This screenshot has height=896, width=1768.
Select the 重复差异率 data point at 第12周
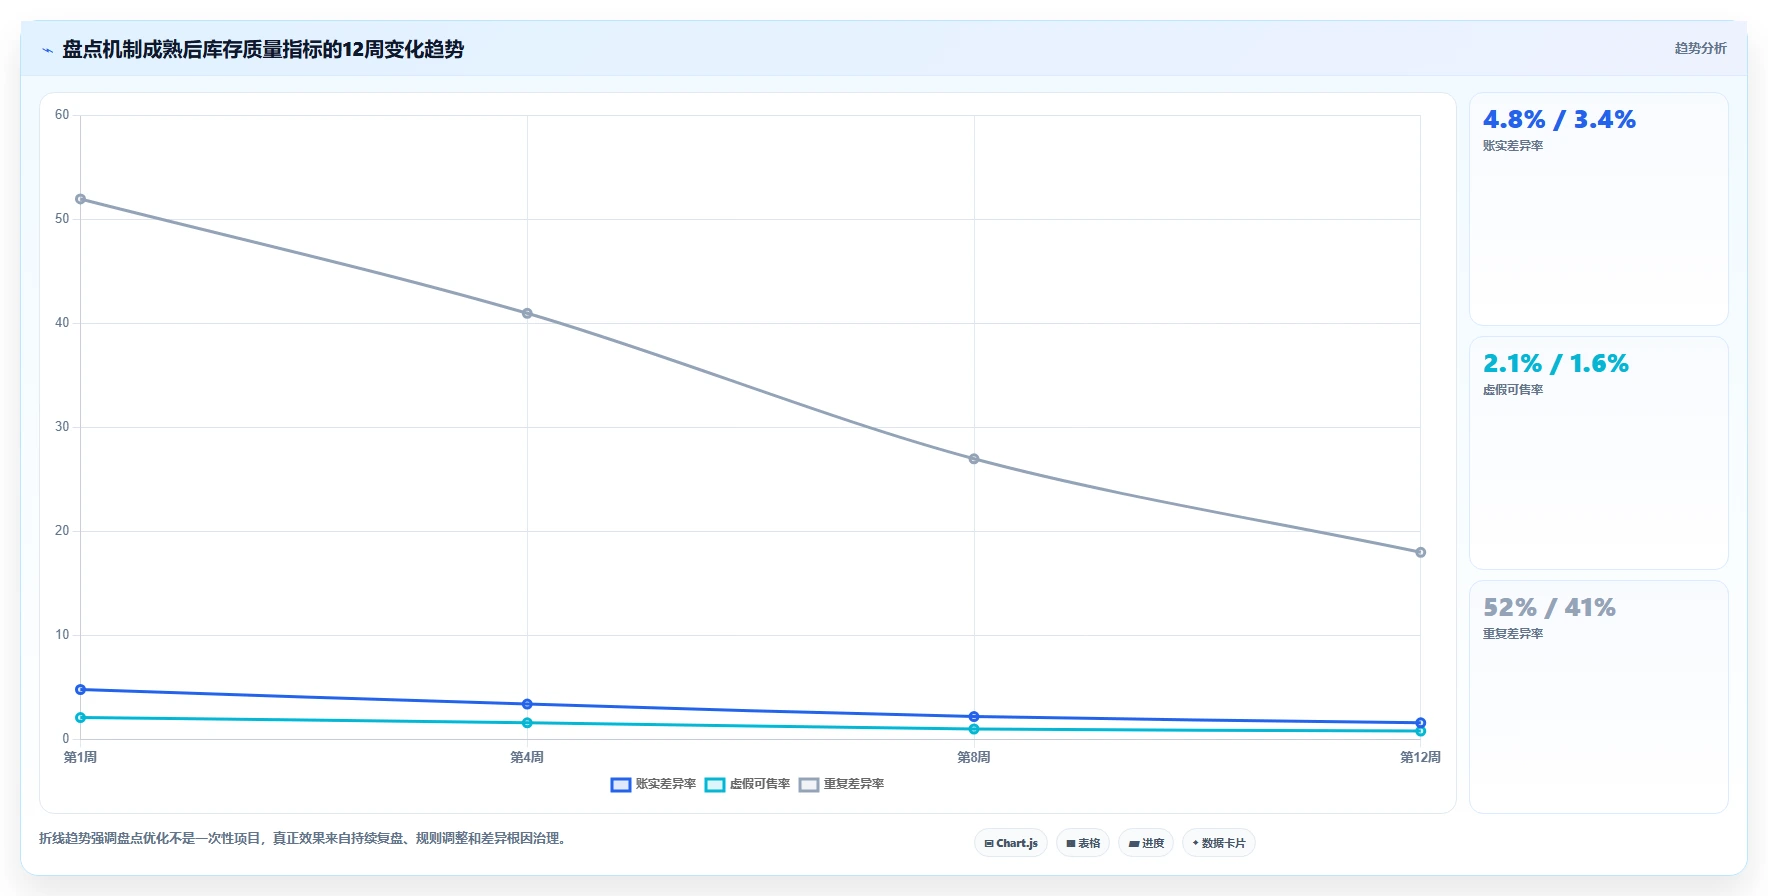click(1420, 552)
